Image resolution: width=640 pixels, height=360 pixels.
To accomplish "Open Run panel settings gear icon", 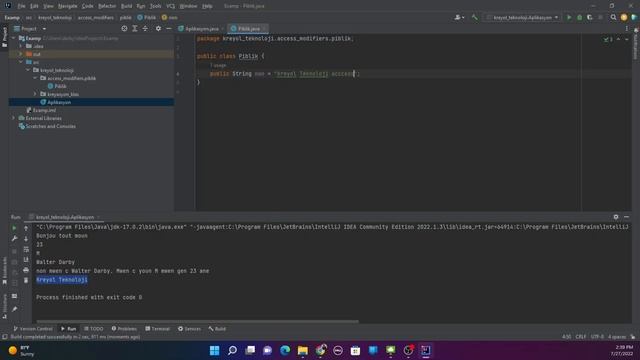I will 616,217.
